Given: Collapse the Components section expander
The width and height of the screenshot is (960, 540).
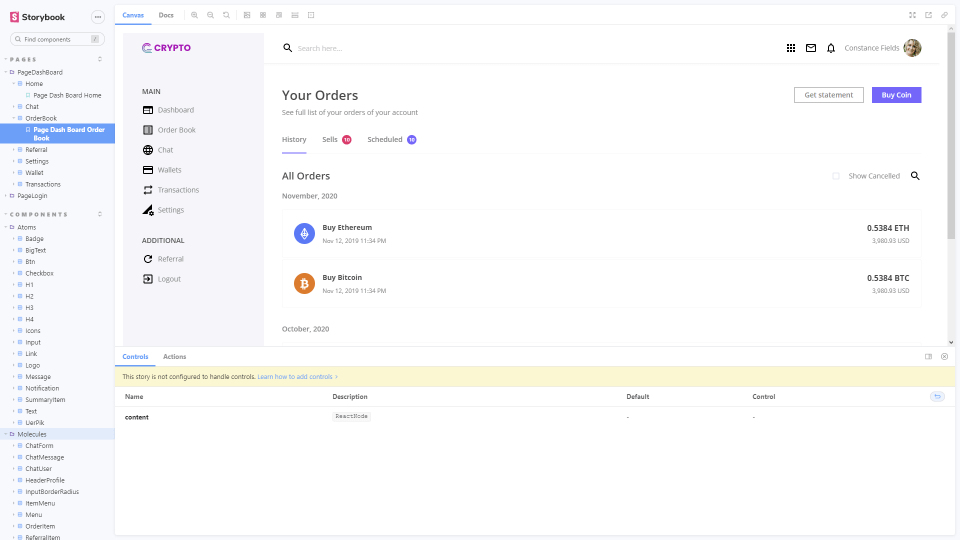Looking at the screenshot, I should click(x=100, y=214).
